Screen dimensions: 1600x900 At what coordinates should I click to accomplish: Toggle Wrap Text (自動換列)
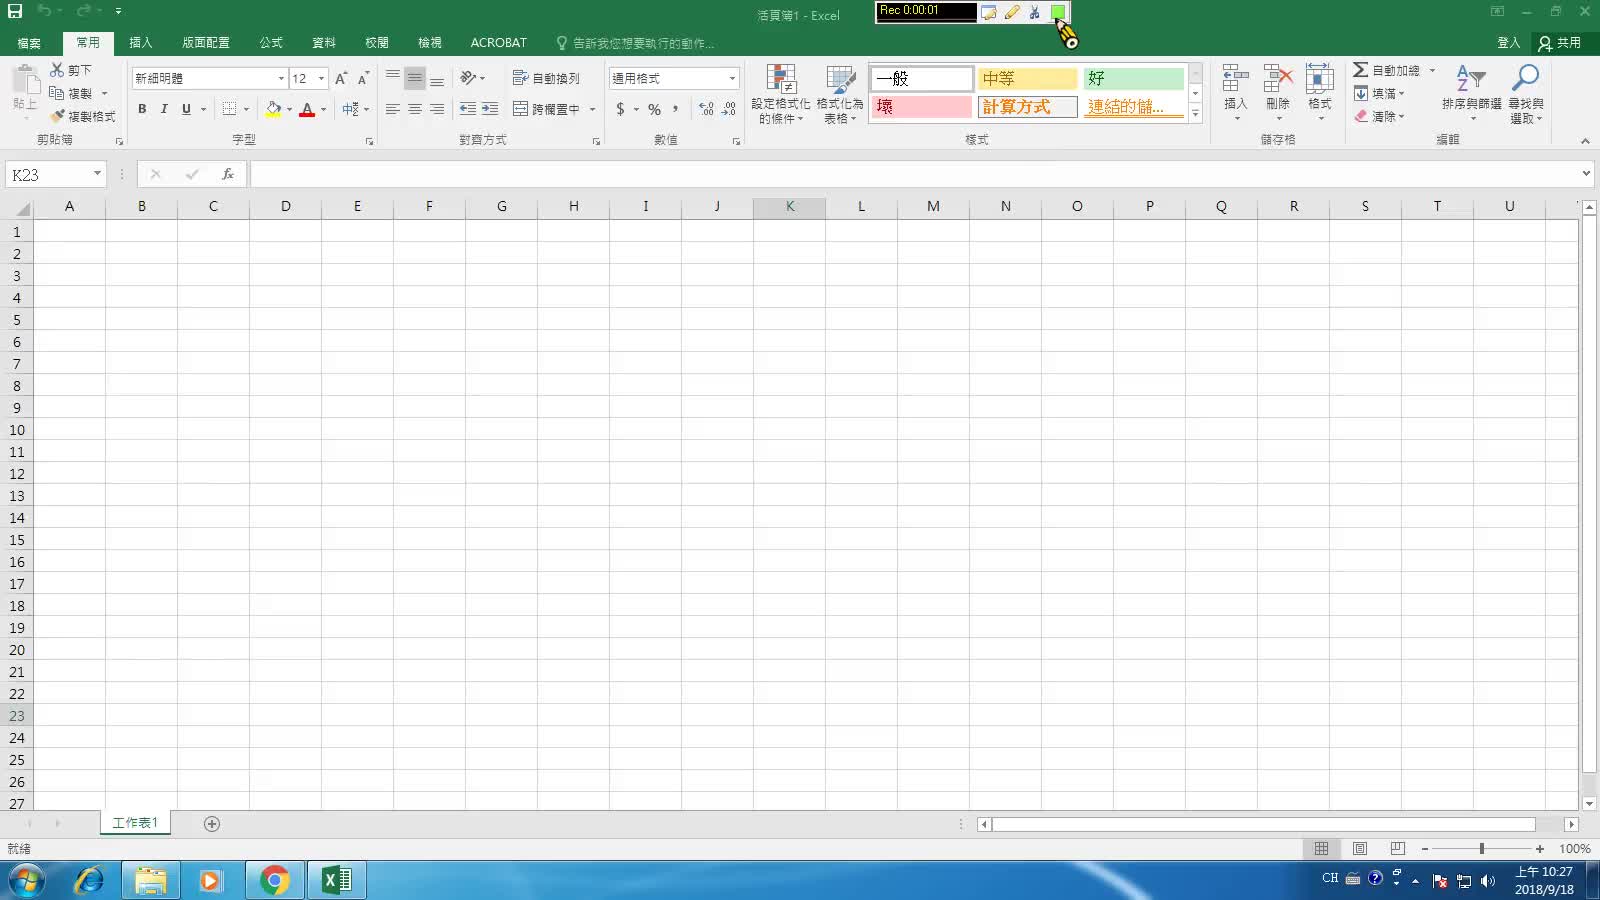[546, 78]
